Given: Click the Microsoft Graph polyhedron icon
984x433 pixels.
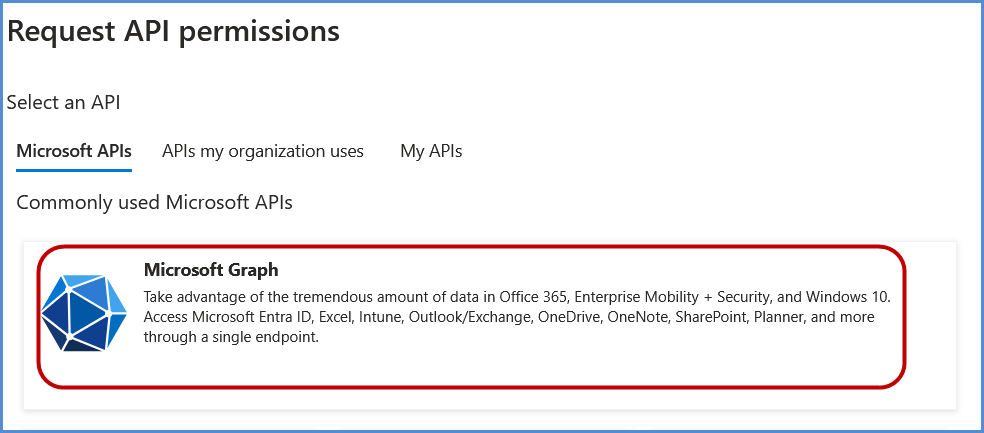Looking at the screenshot, I should pyautogui.click(x=85, y=313).
